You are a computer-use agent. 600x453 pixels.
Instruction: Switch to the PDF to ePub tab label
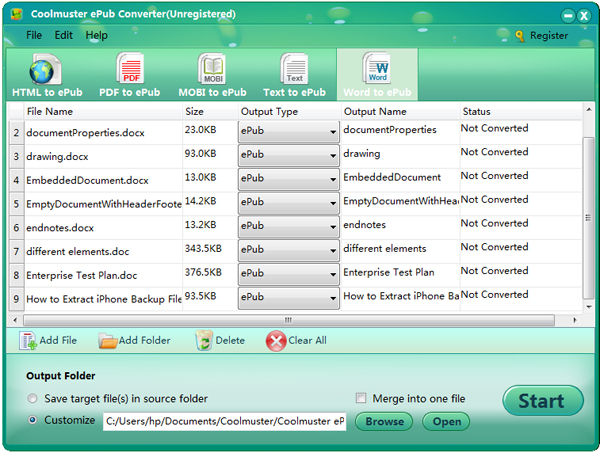130,92
